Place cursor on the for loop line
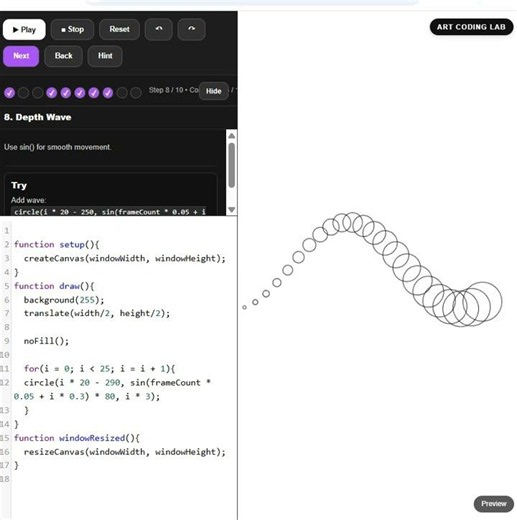 point(99,369)
